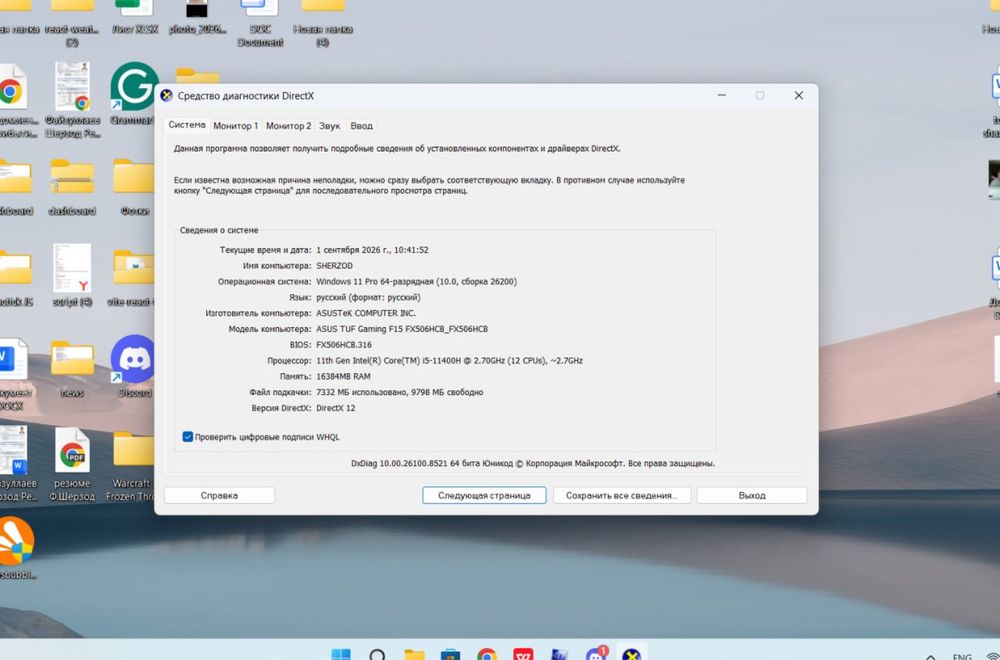
Task: Open the orange bubble app icon on desktop
Action: pyautogui.click(x=16, y=541)
